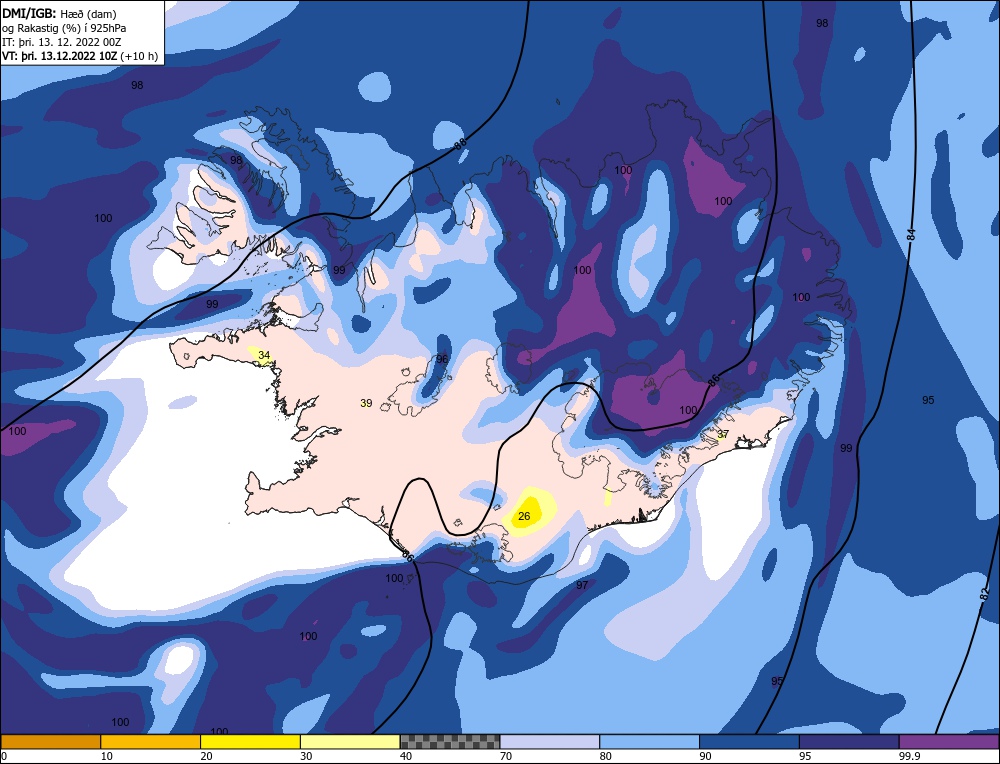Click the orange 10–20 legend swatch
This screenshot has height=764, width=1000.
(151, 741)
